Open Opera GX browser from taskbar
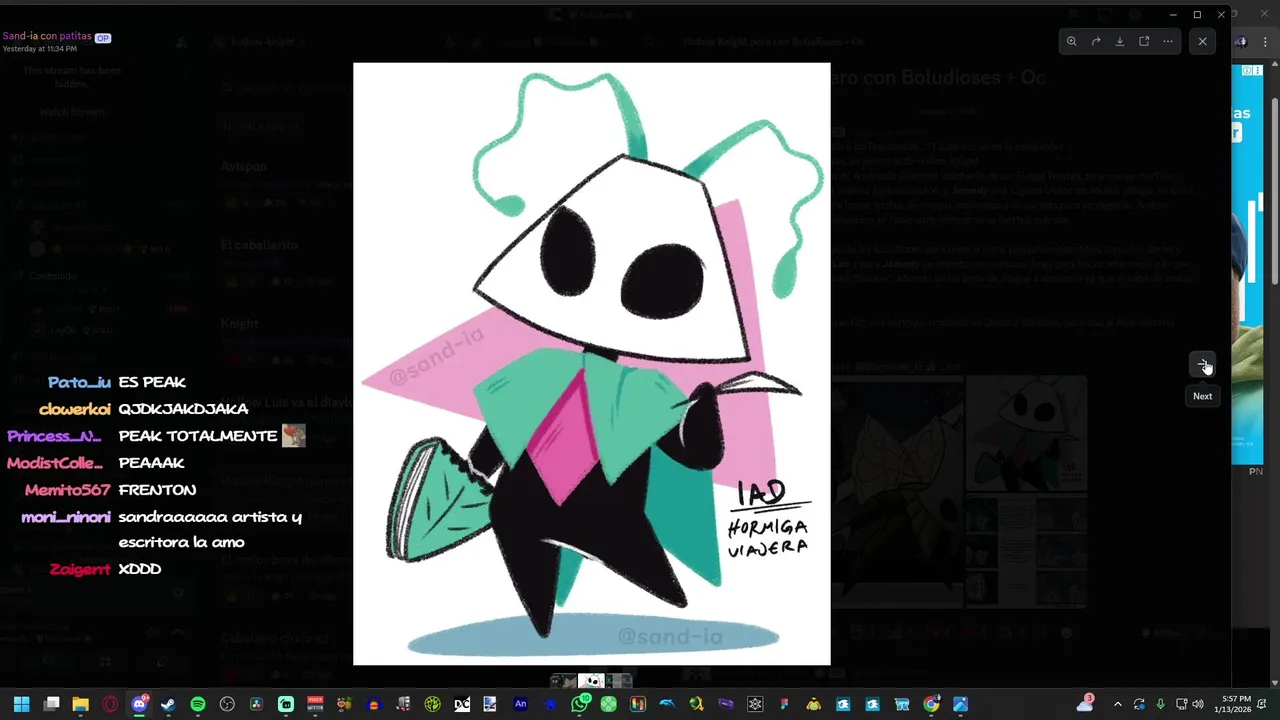1280x720 pixels. click(109, 704)
